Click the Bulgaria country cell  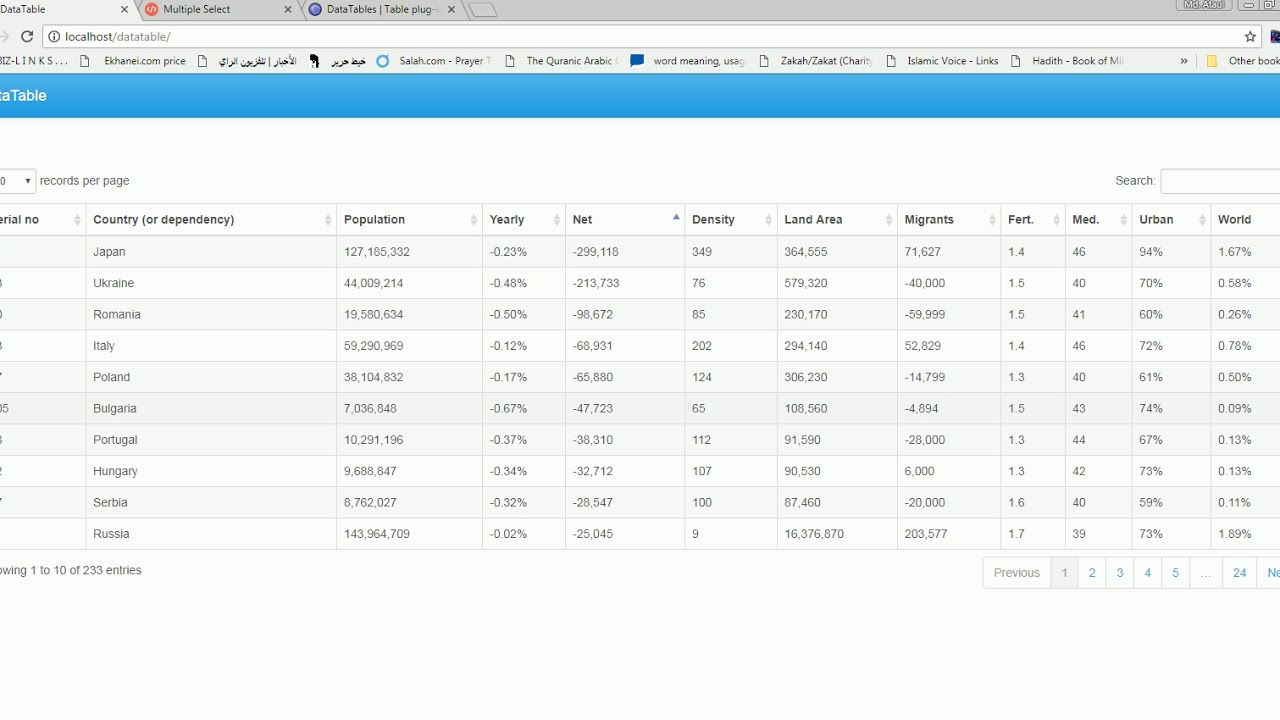pyautogui.click(x=211, y=408)
